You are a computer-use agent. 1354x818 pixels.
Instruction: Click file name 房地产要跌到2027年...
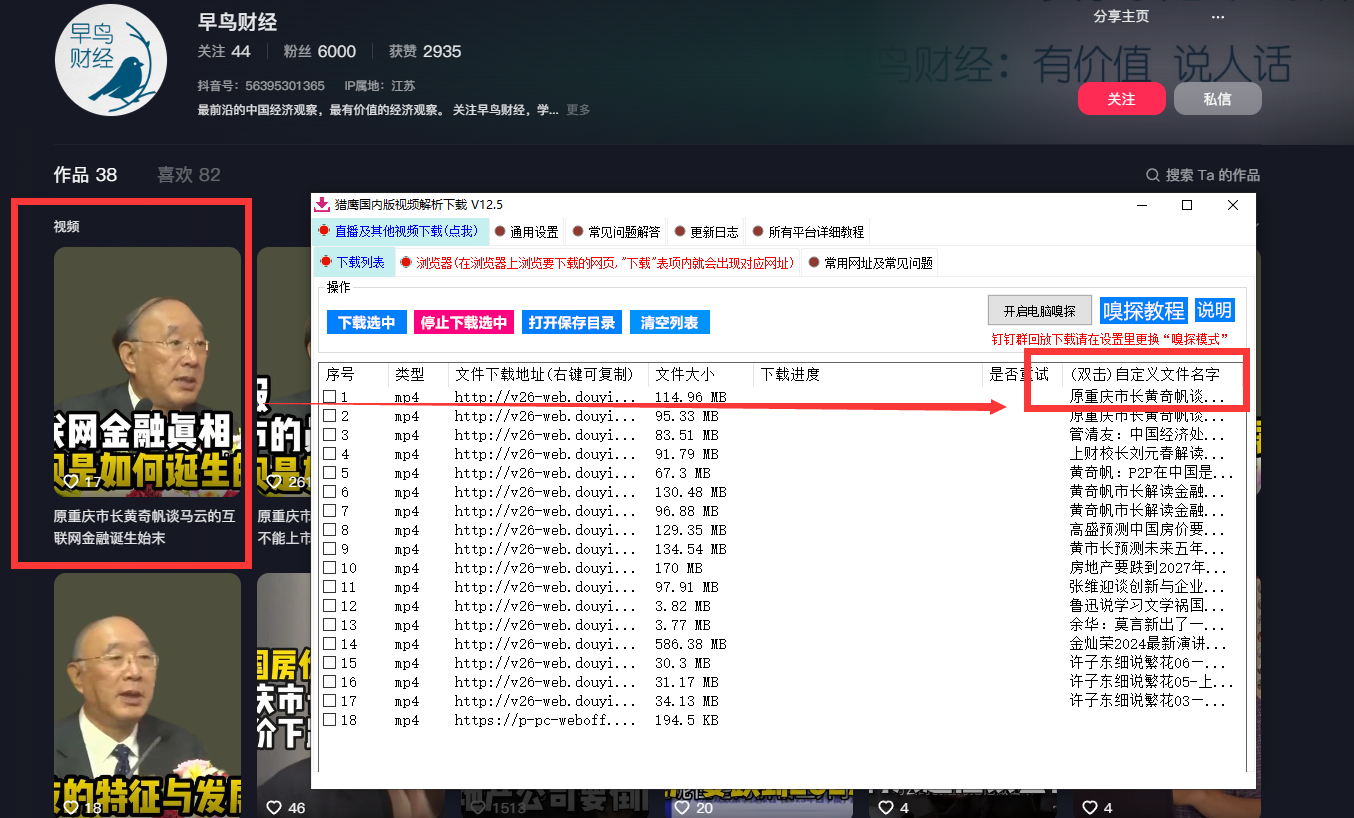[x=1147, y=568]
